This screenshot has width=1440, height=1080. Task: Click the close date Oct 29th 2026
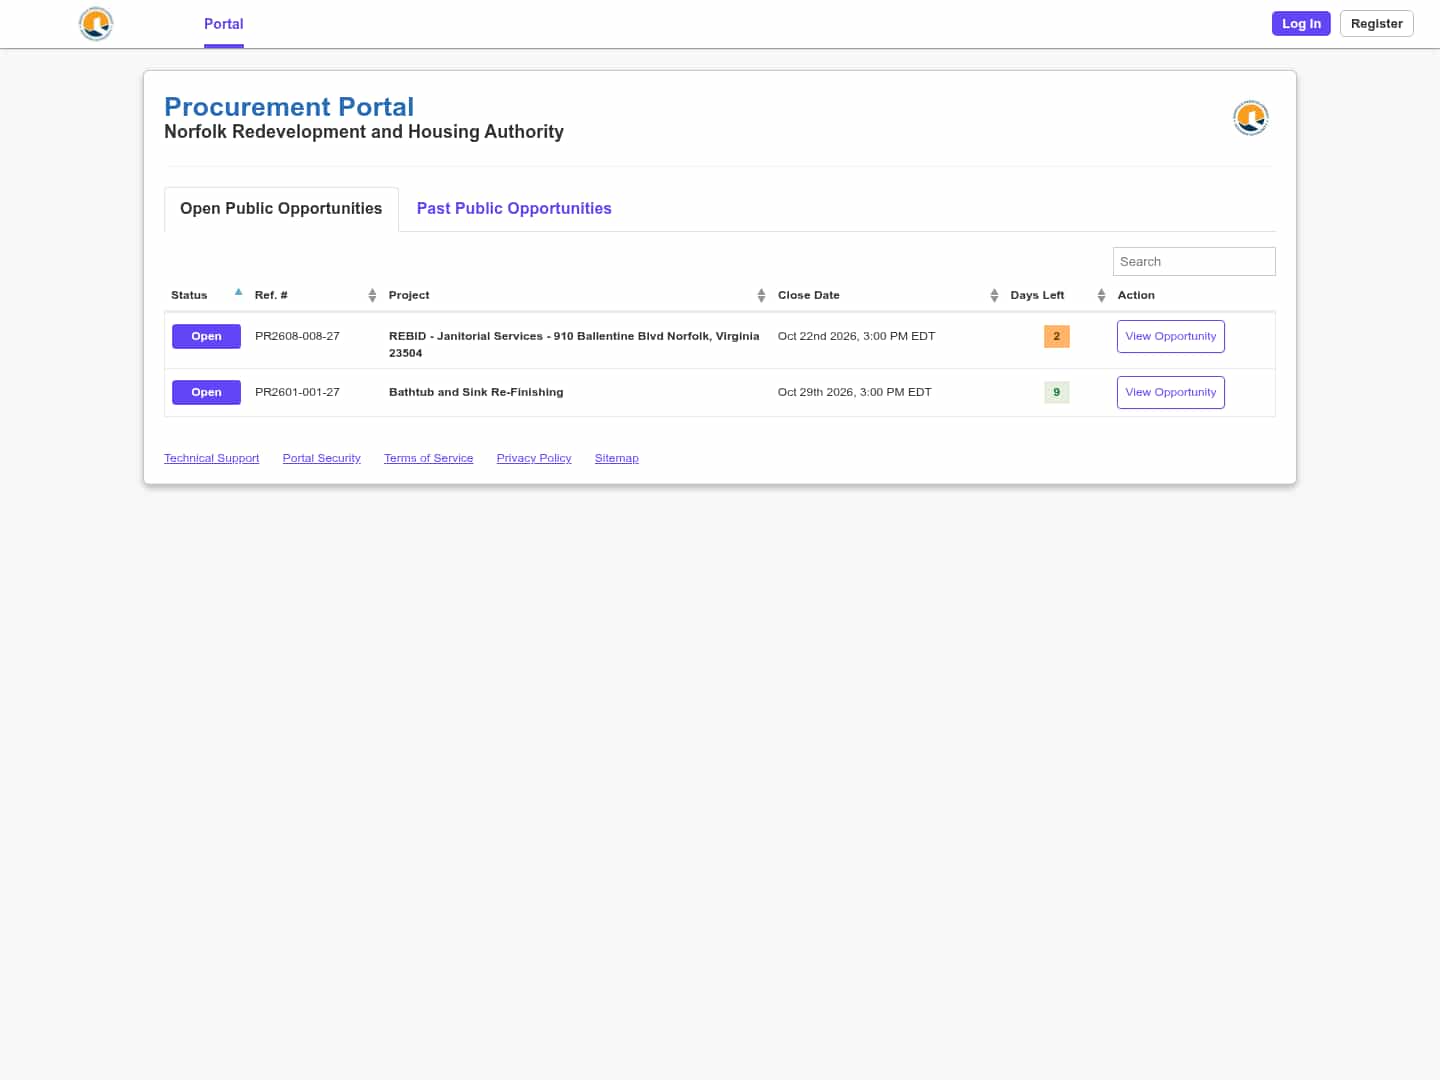click(854, 393)
